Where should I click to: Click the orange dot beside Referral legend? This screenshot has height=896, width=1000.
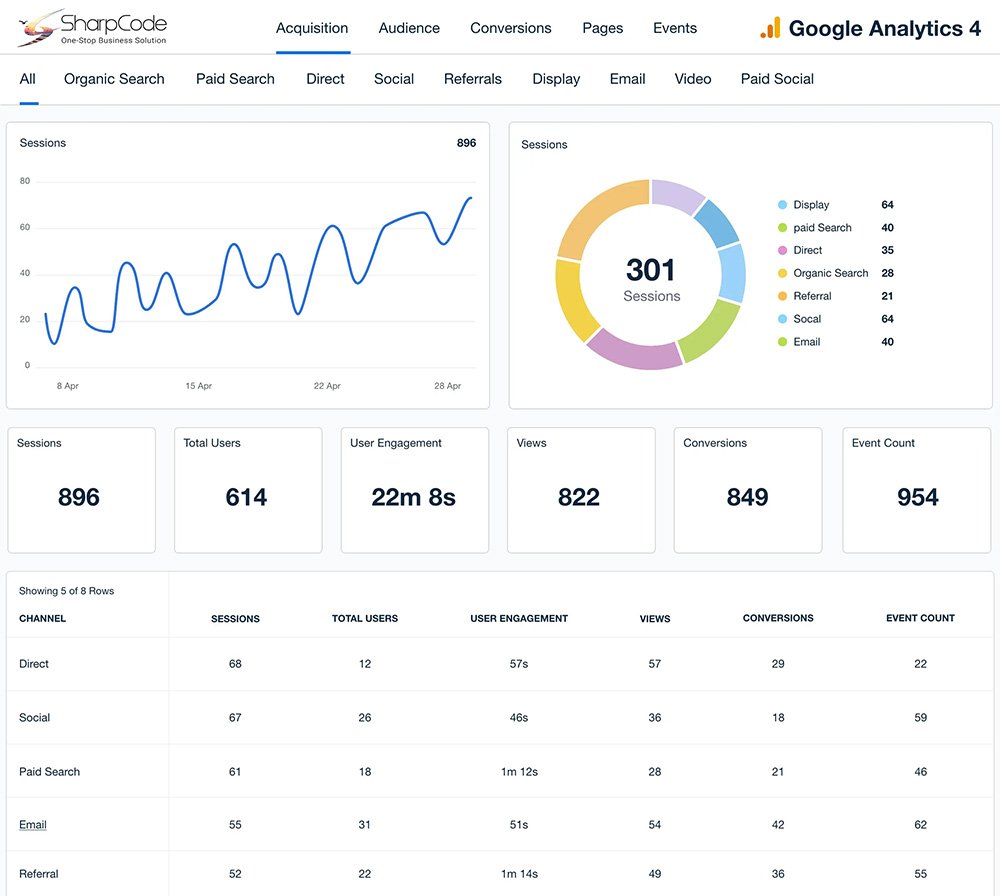point(782,296)
